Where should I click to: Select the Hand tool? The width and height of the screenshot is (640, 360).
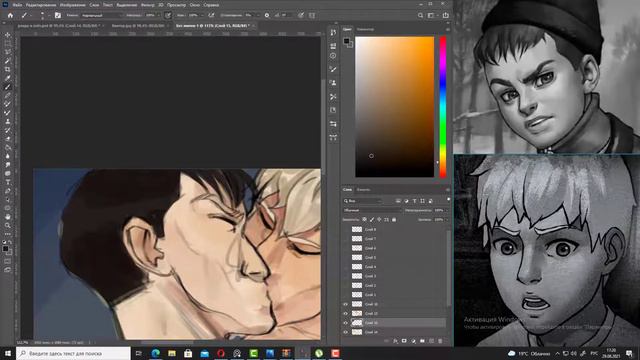[8, 216]
